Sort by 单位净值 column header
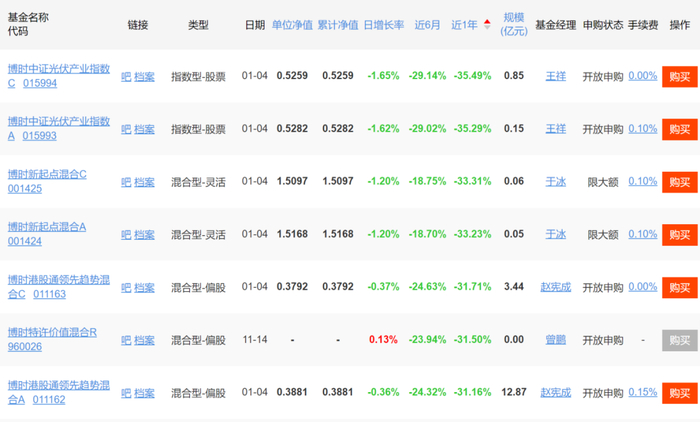 (x=291, y=24)
